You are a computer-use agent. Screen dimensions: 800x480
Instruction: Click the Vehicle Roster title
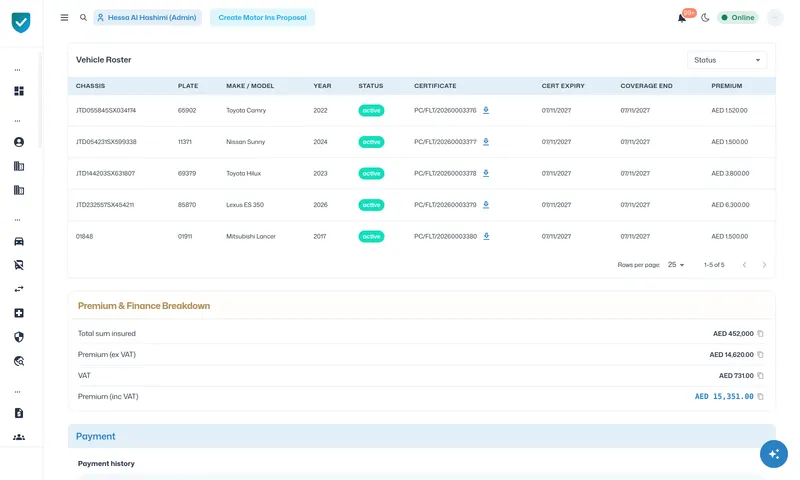[x=104, y=60]
